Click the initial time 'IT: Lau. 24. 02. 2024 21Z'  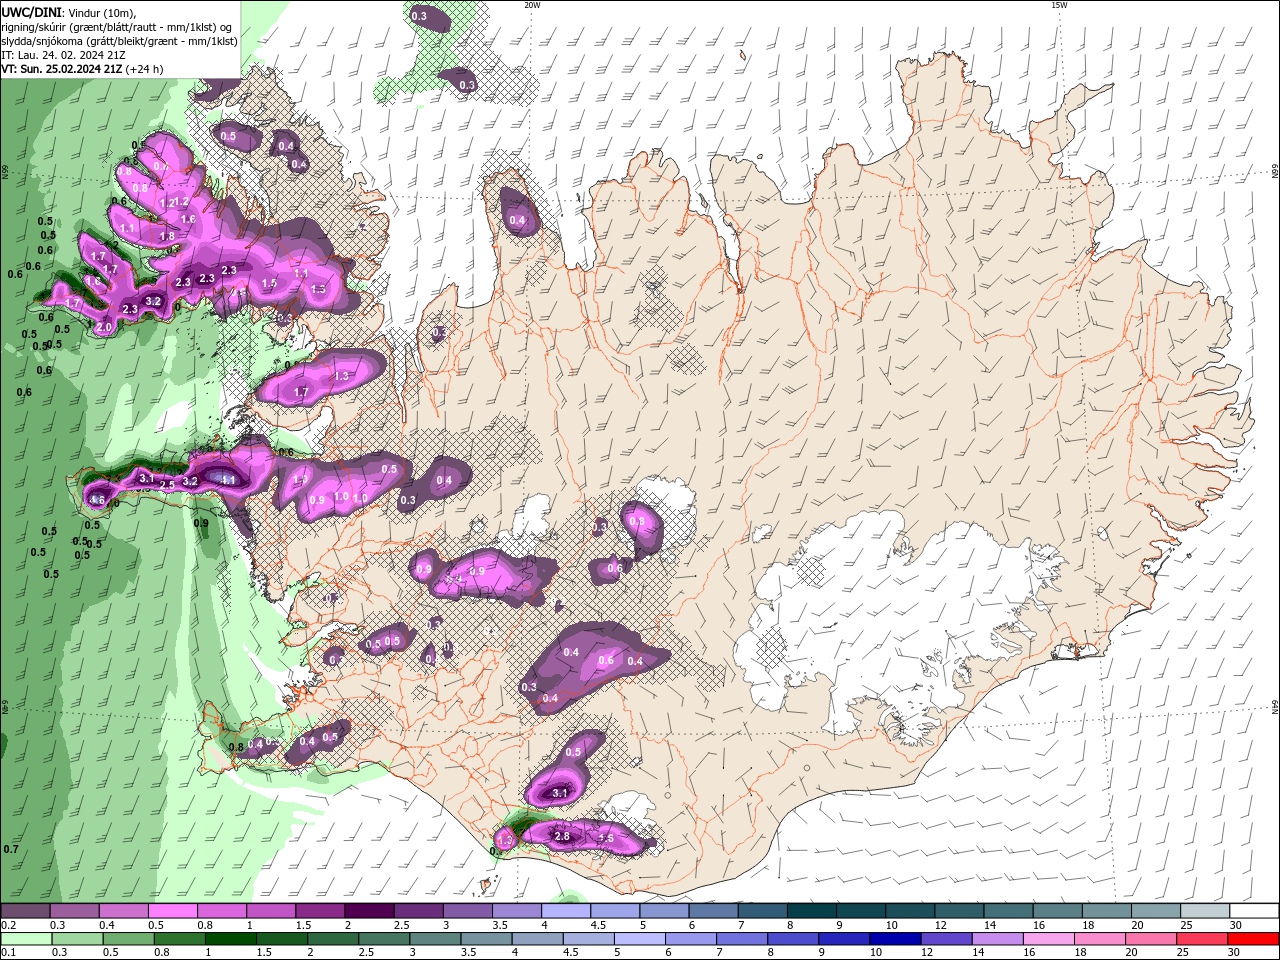[x=63, y=55]
